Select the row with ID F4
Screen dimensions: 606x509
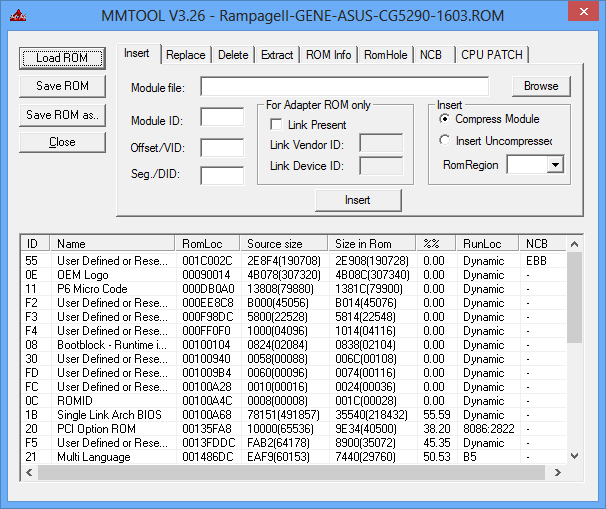coord(294,331)
